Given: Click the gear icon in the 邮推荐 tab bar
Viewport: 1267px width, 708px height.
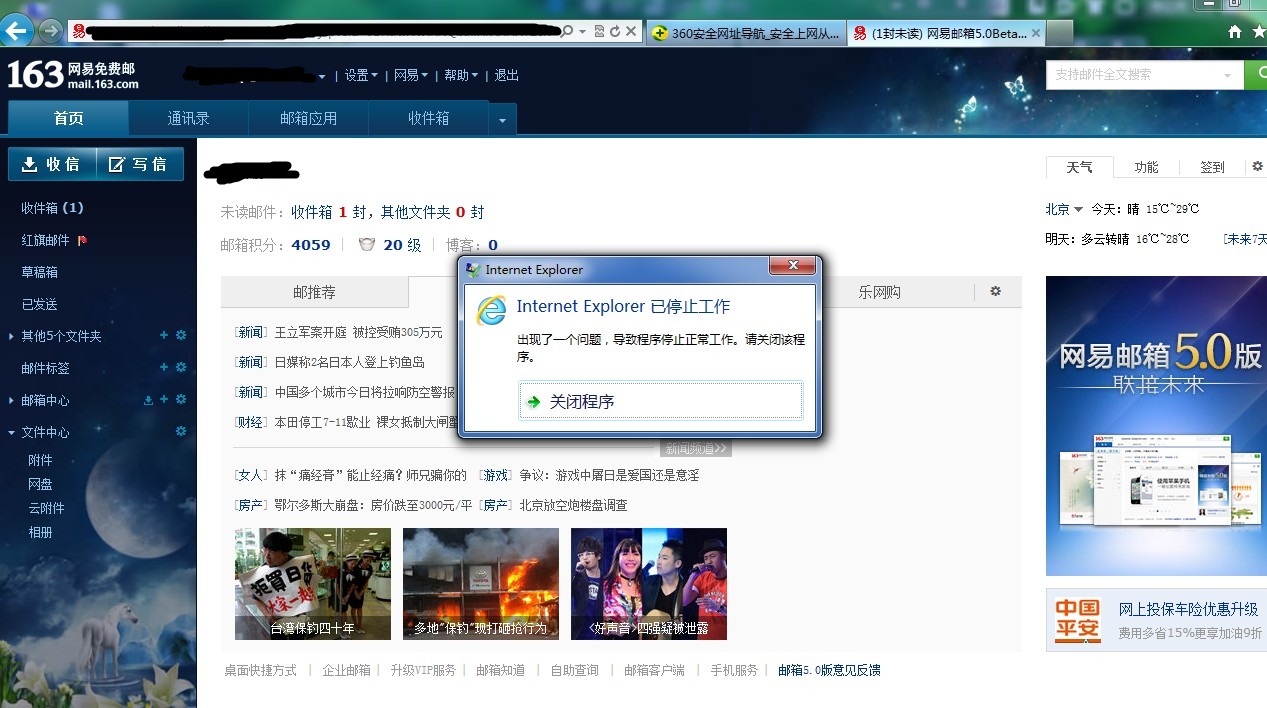Looking at the screenshot, I should 995,291.
